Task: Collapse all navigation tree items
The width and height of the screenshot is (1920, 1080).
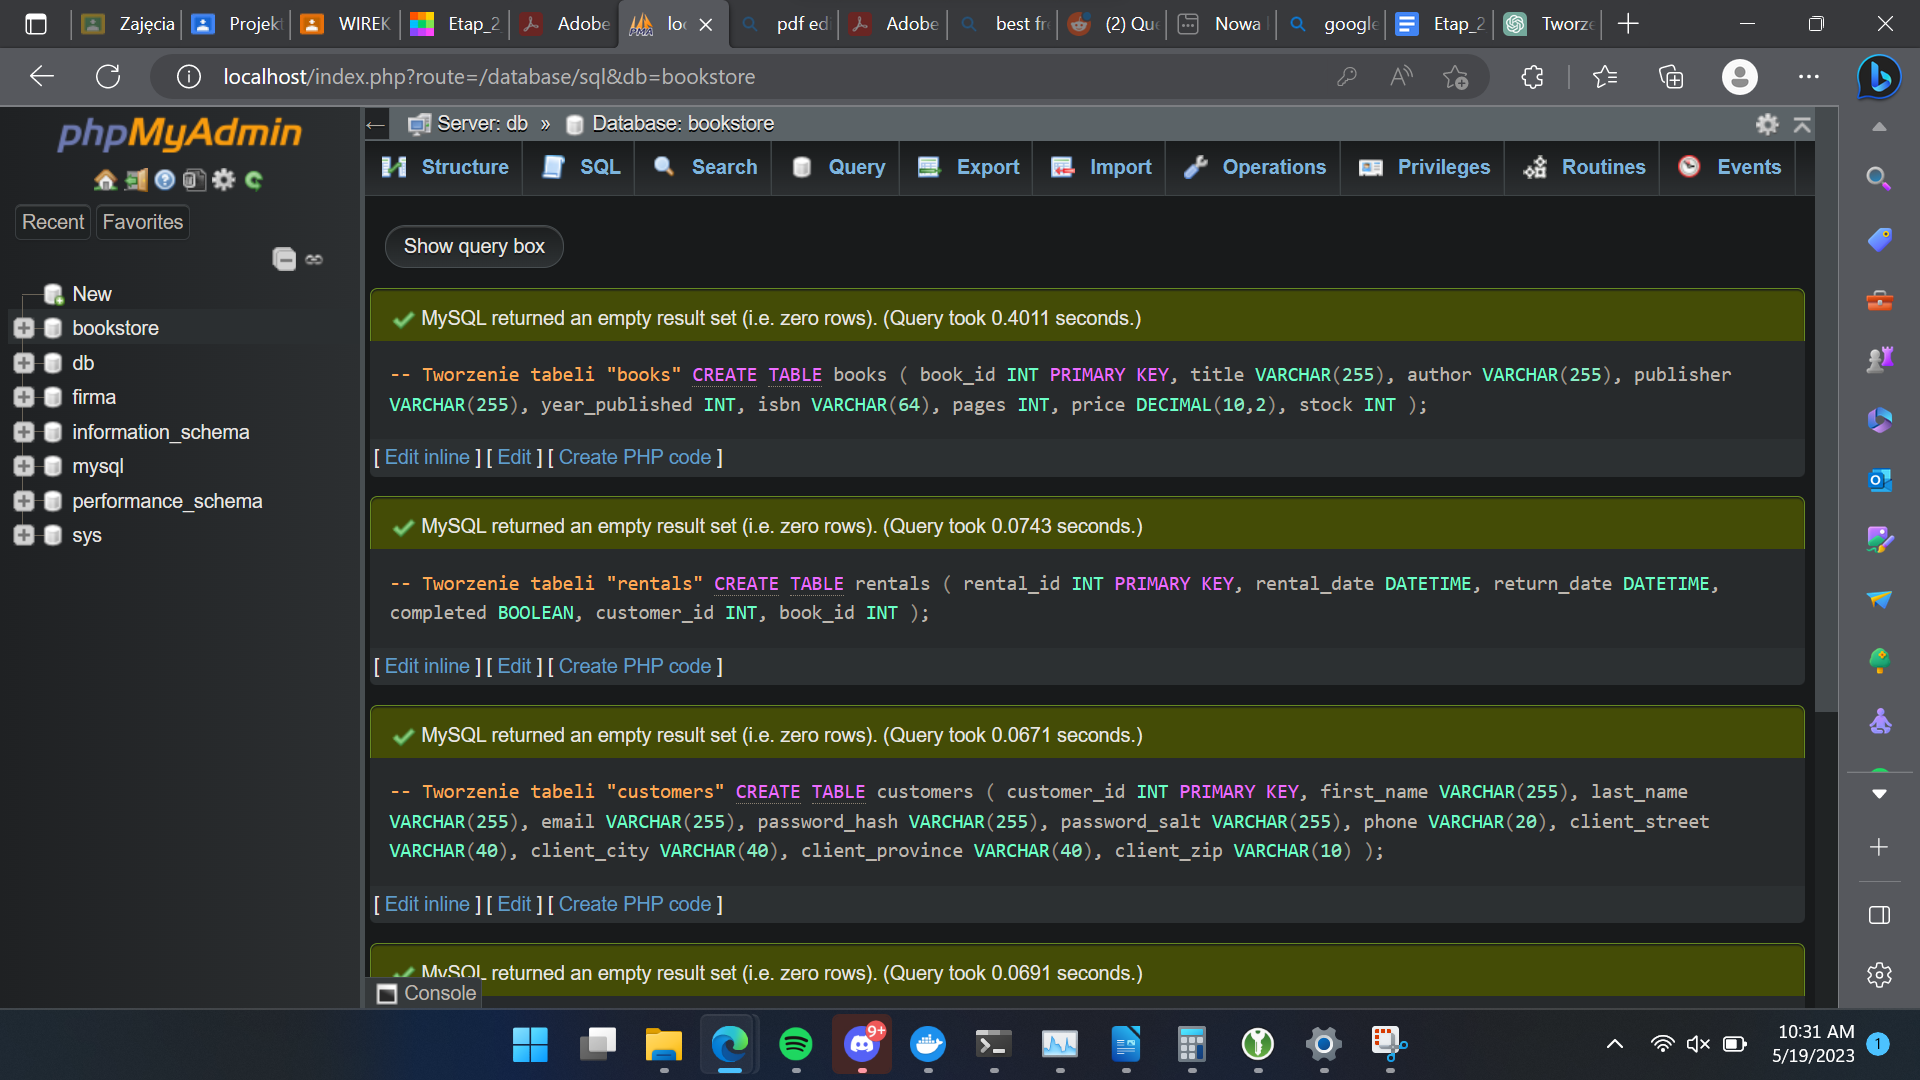Action: tap(284, 259)
